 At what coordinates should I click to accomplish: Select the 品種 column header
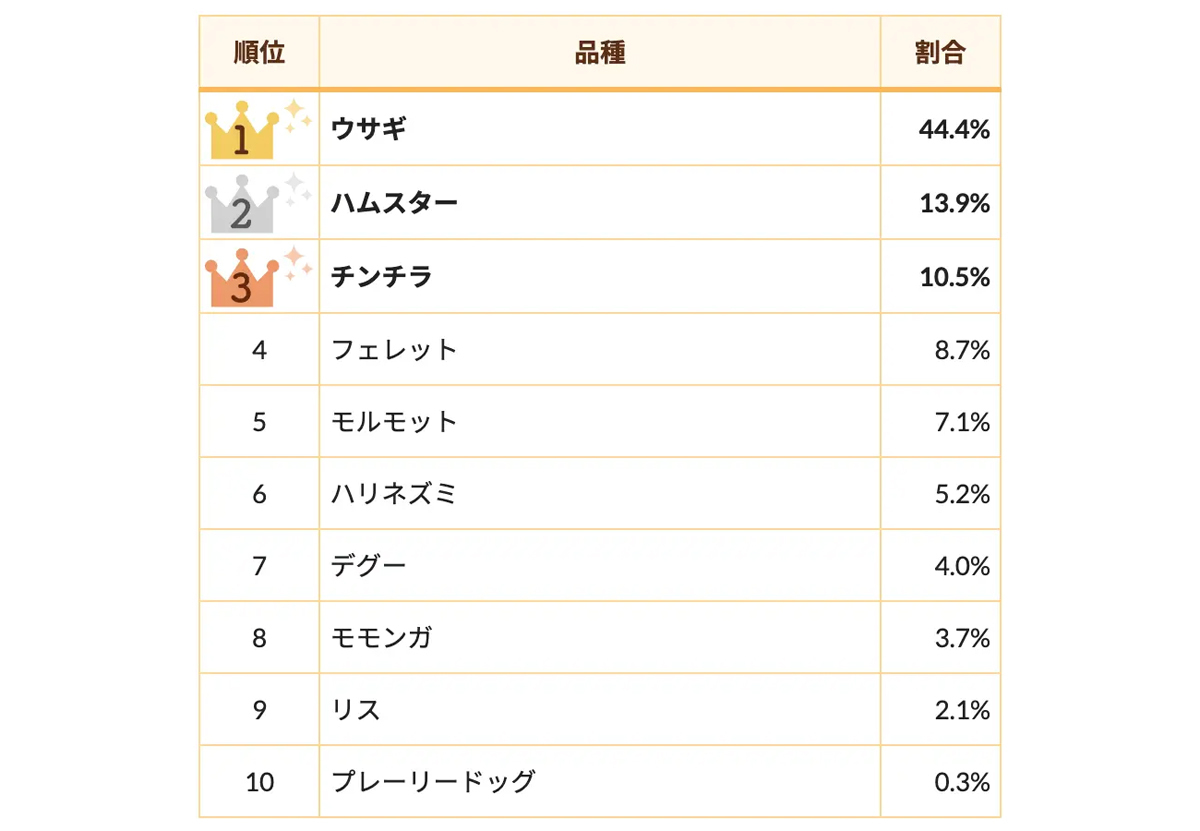coord(600,53)
